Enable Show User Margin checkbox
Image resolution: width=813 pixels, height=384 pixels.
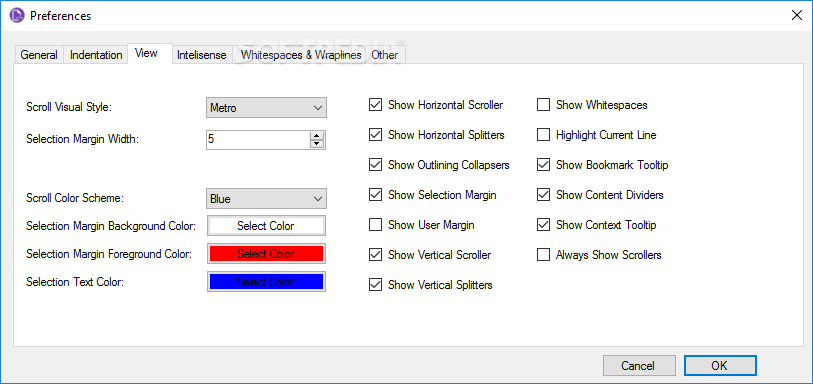pos(375,225)
